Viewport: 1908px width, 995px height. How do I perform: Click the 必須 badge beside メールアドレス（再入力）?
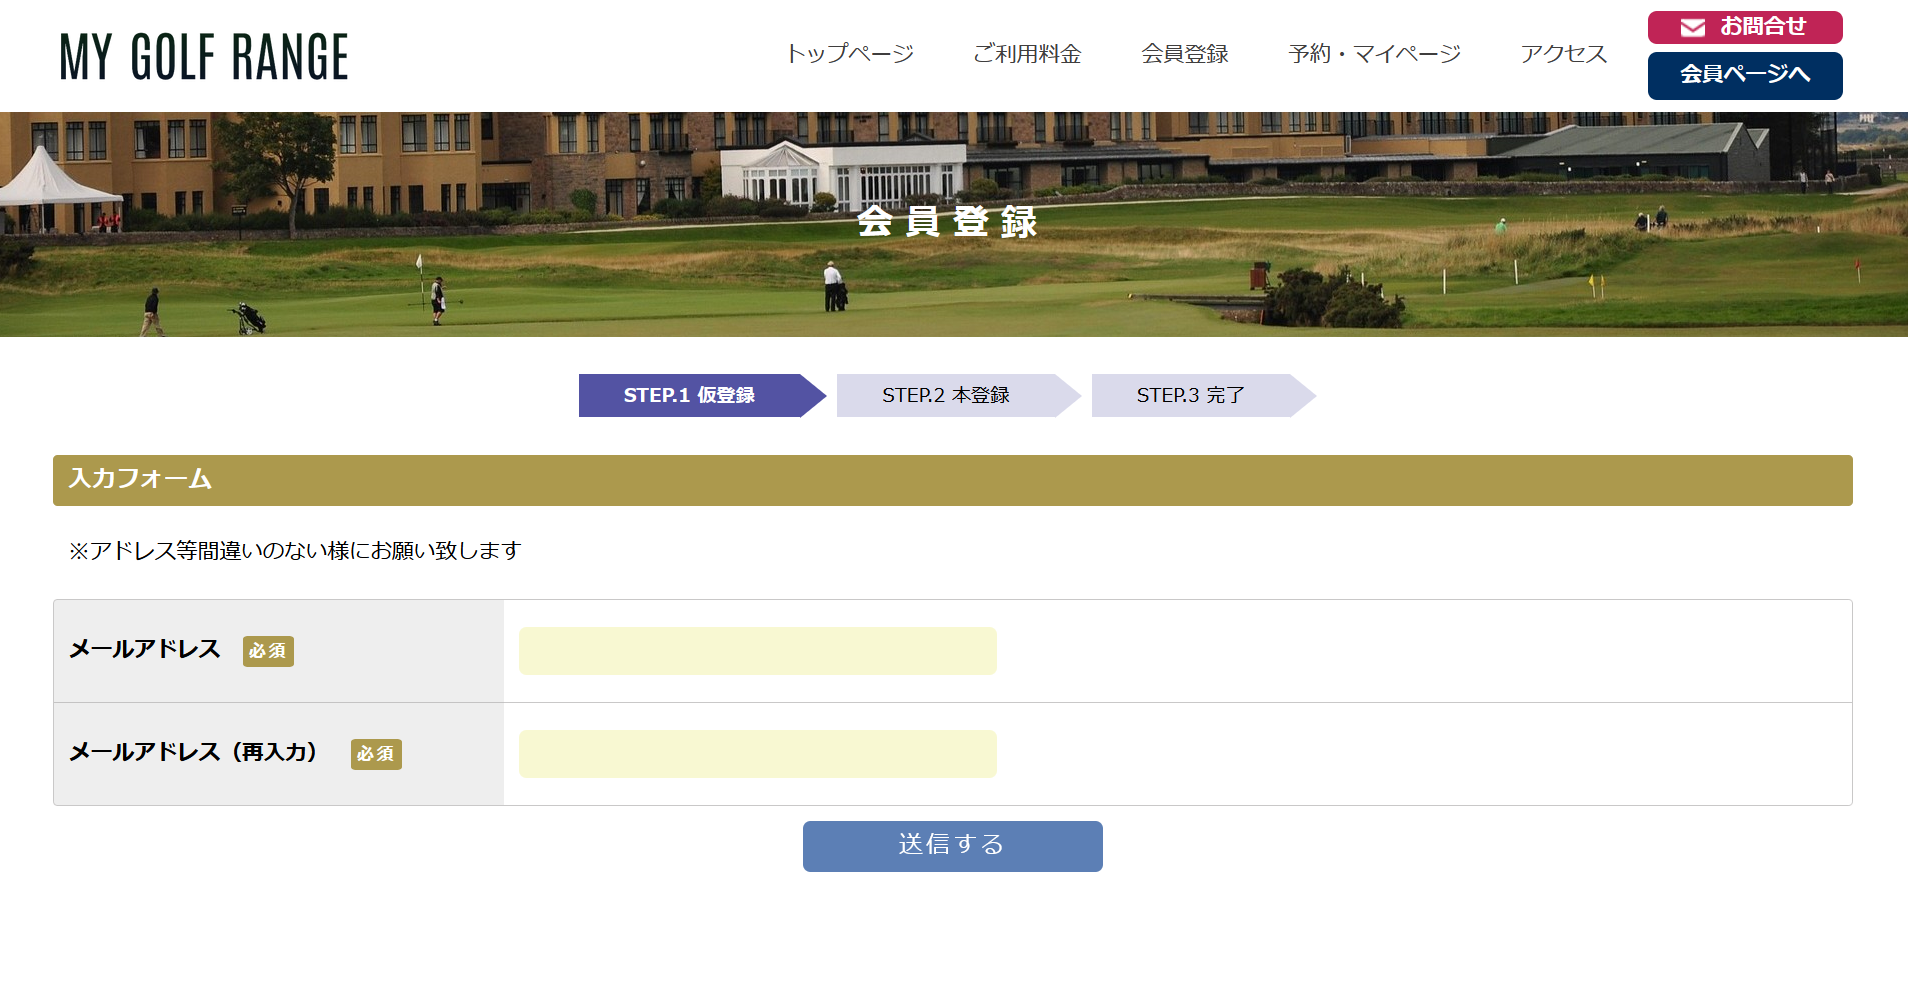pyautogui.click(x=376, y=754)
